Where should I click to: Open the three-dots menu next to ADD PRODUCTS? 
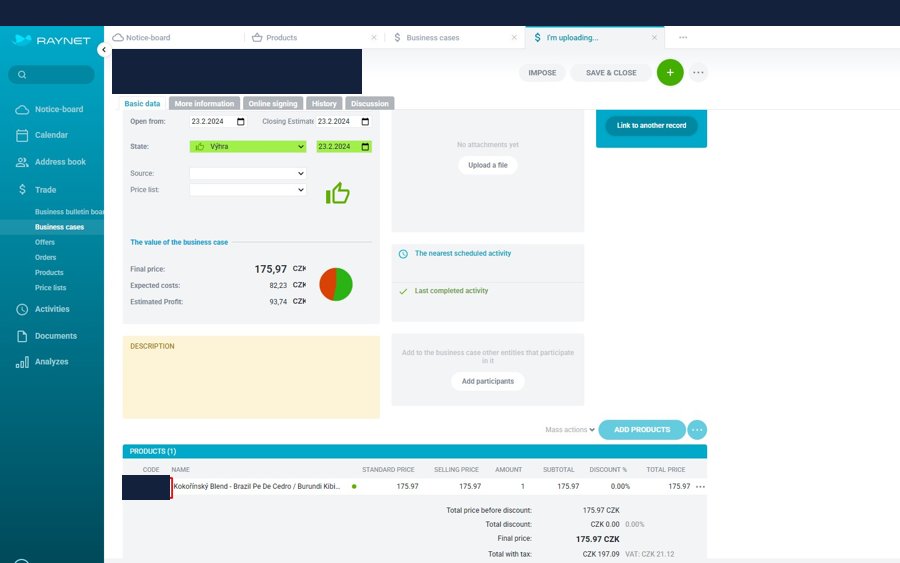coord(697,430)
